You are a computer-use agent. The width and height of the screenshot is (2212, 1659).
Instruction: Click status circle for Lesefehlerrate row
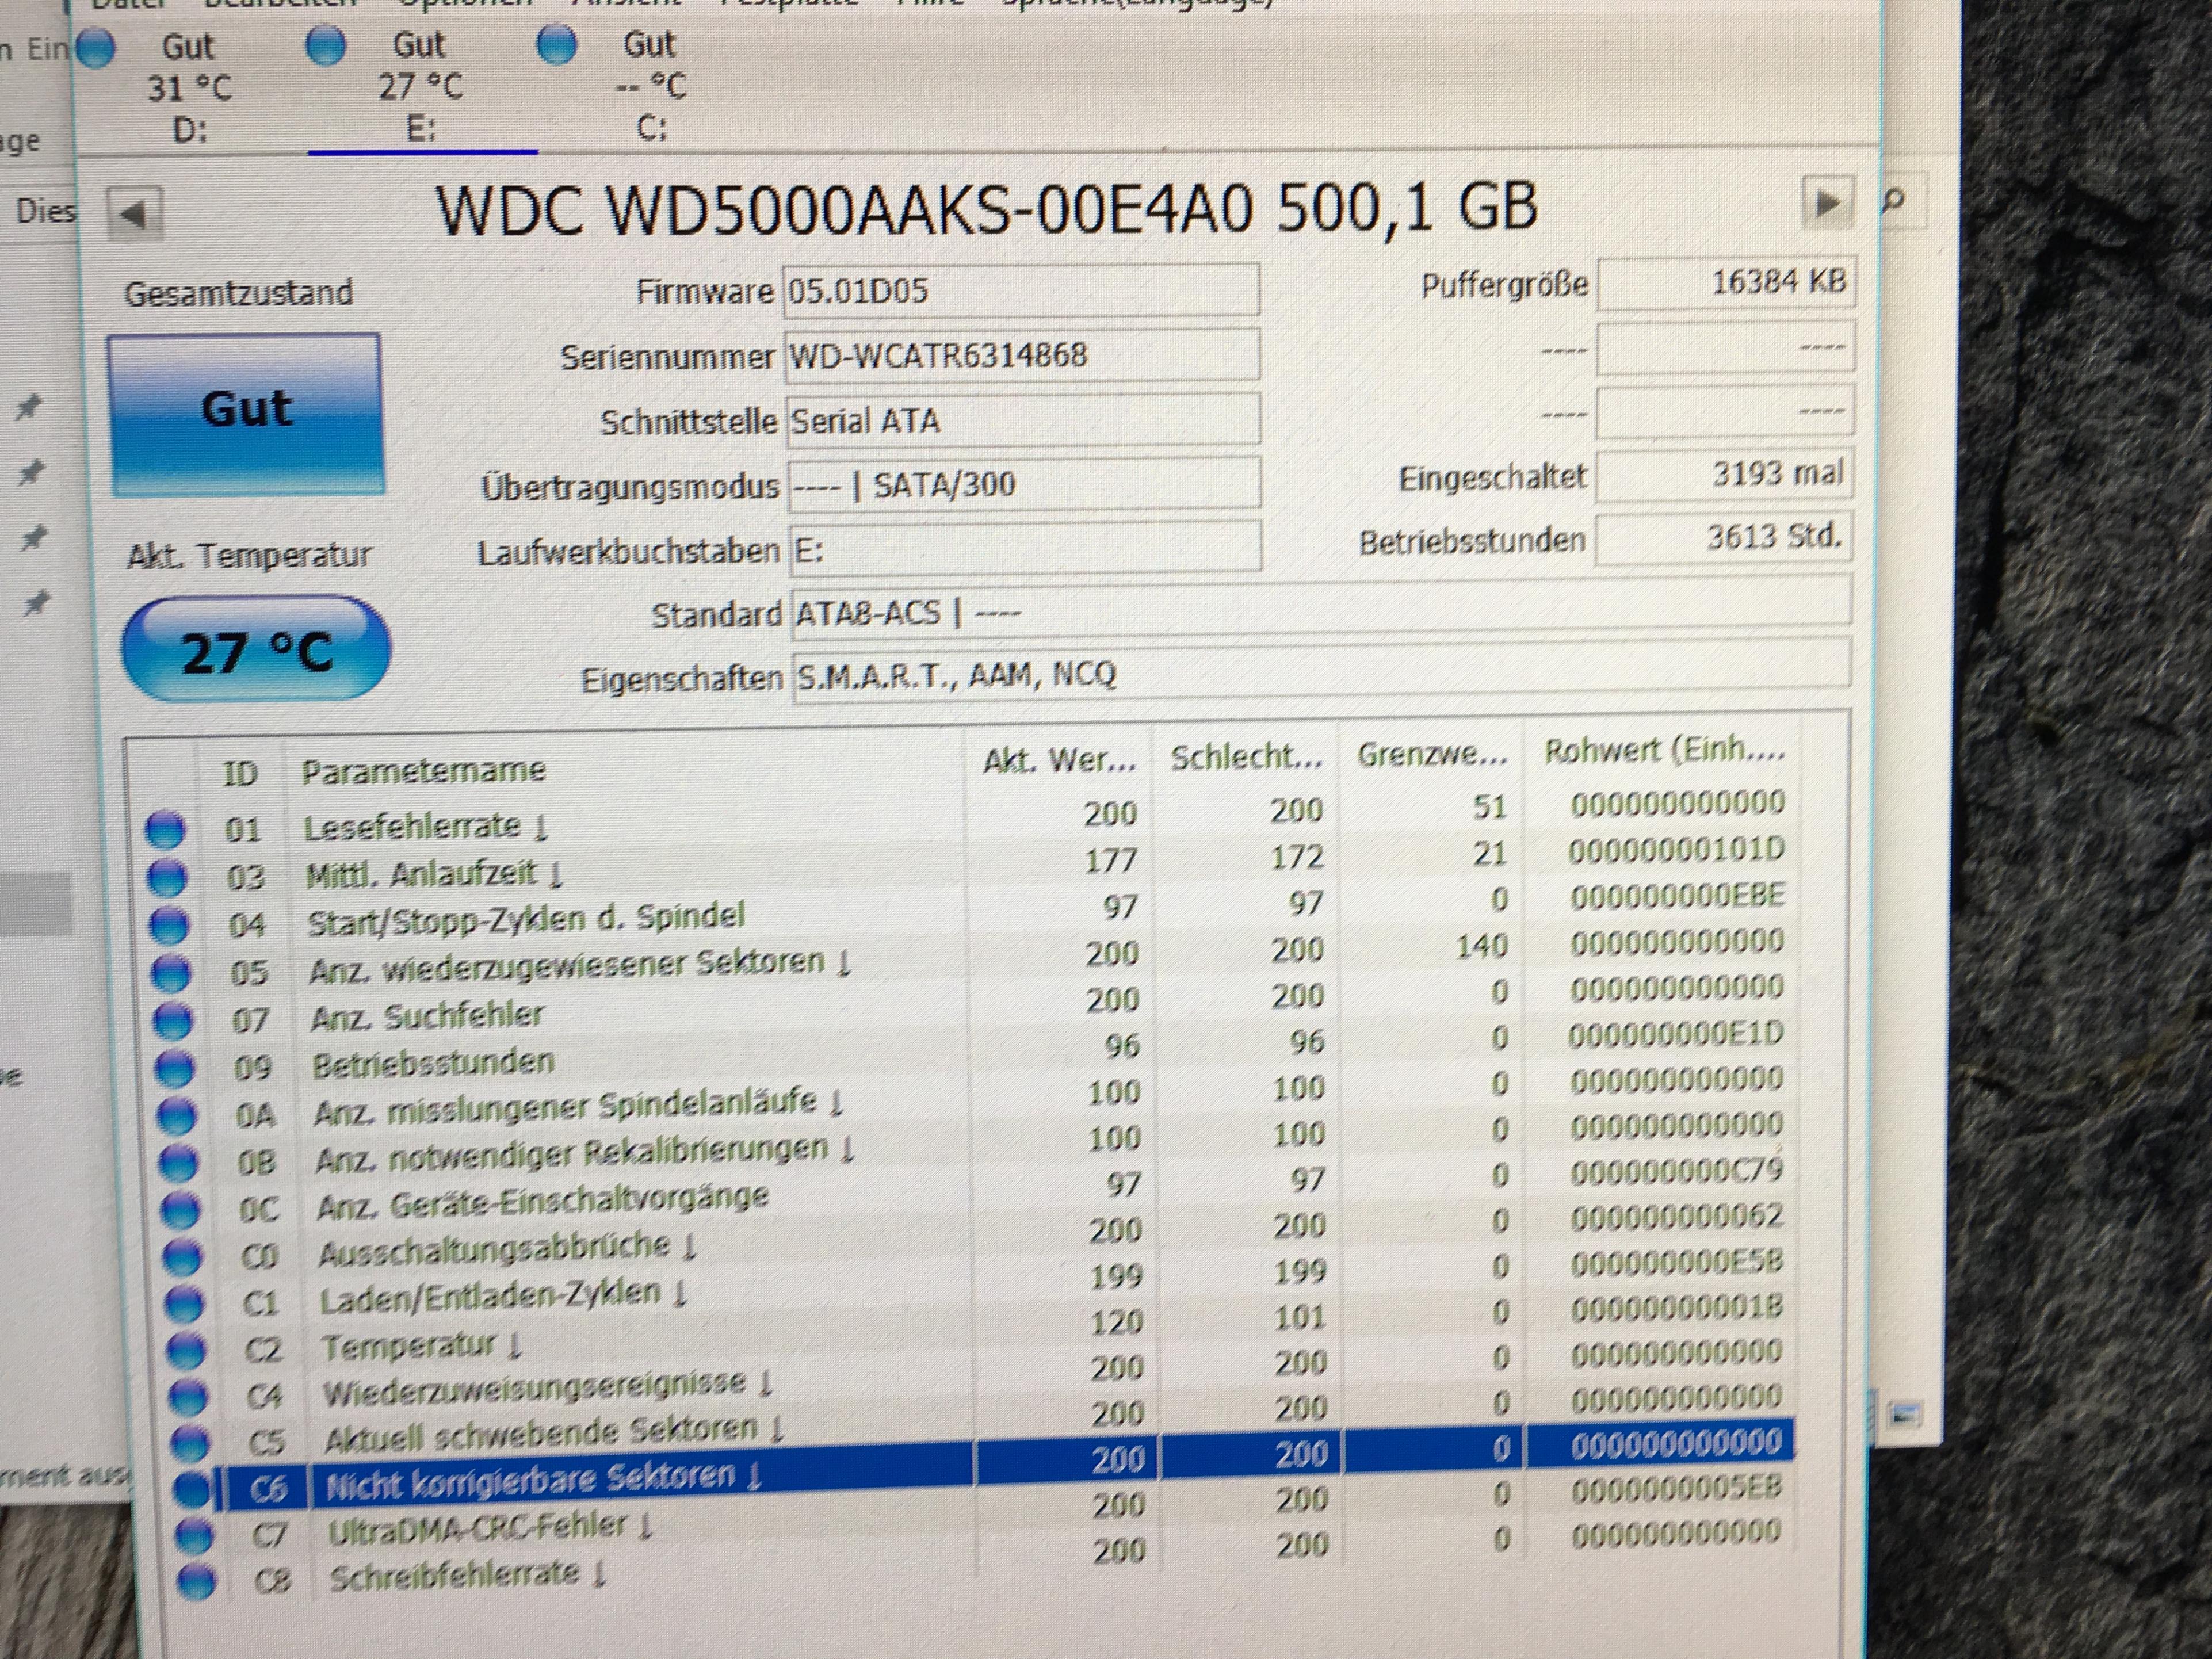click(x=165, y=830)
